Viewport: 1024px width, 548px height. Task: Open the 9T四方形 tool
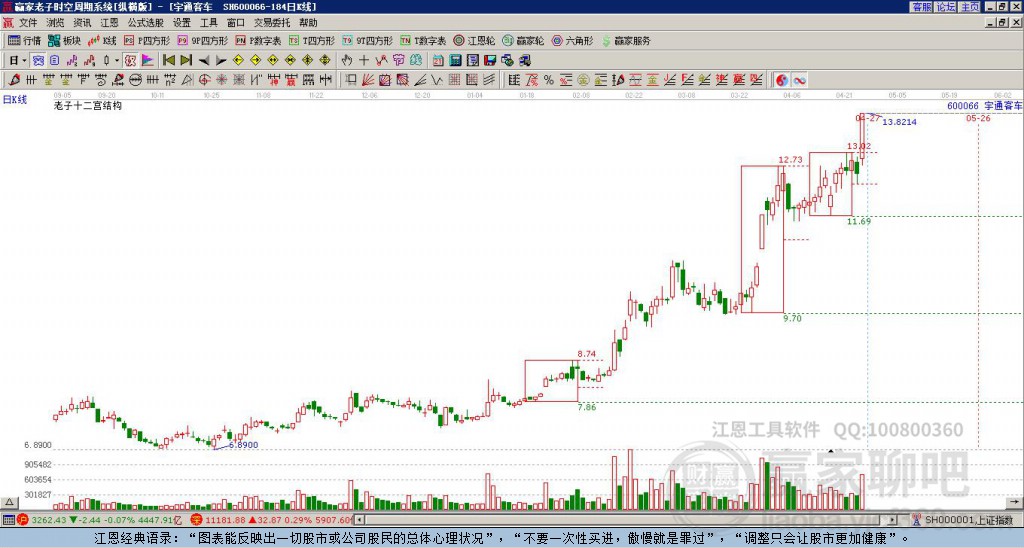point(368,40)
